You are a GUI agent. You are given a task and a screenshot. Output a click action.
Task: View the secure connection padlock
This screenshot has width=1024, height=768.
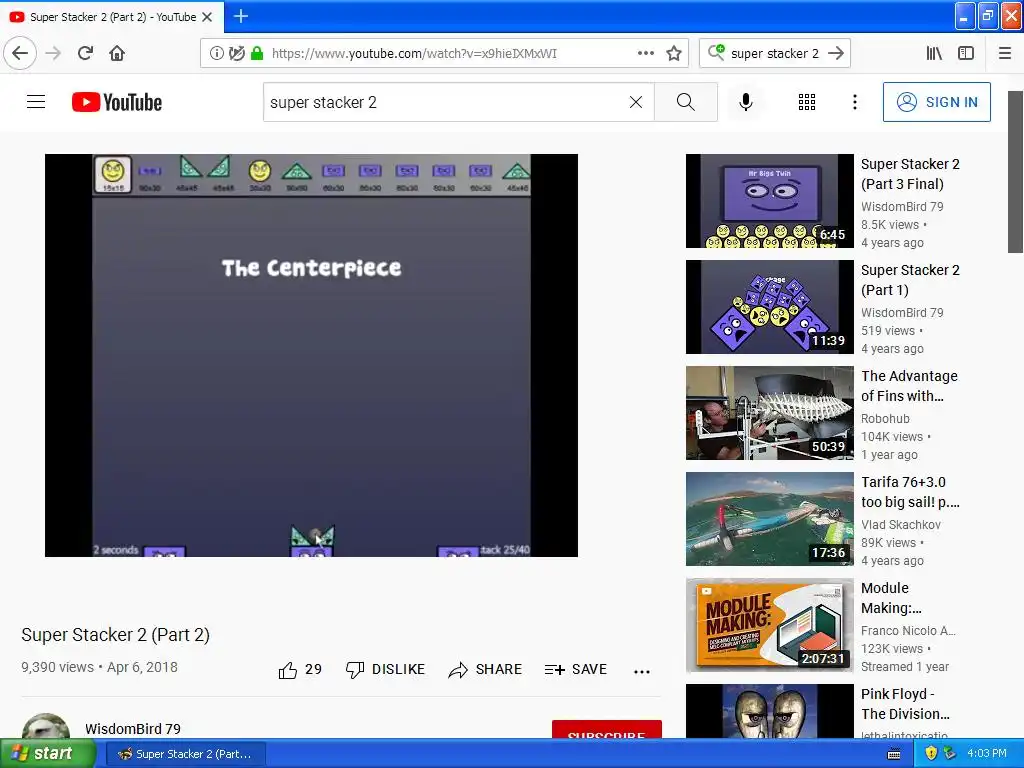[x=257, y=53]
